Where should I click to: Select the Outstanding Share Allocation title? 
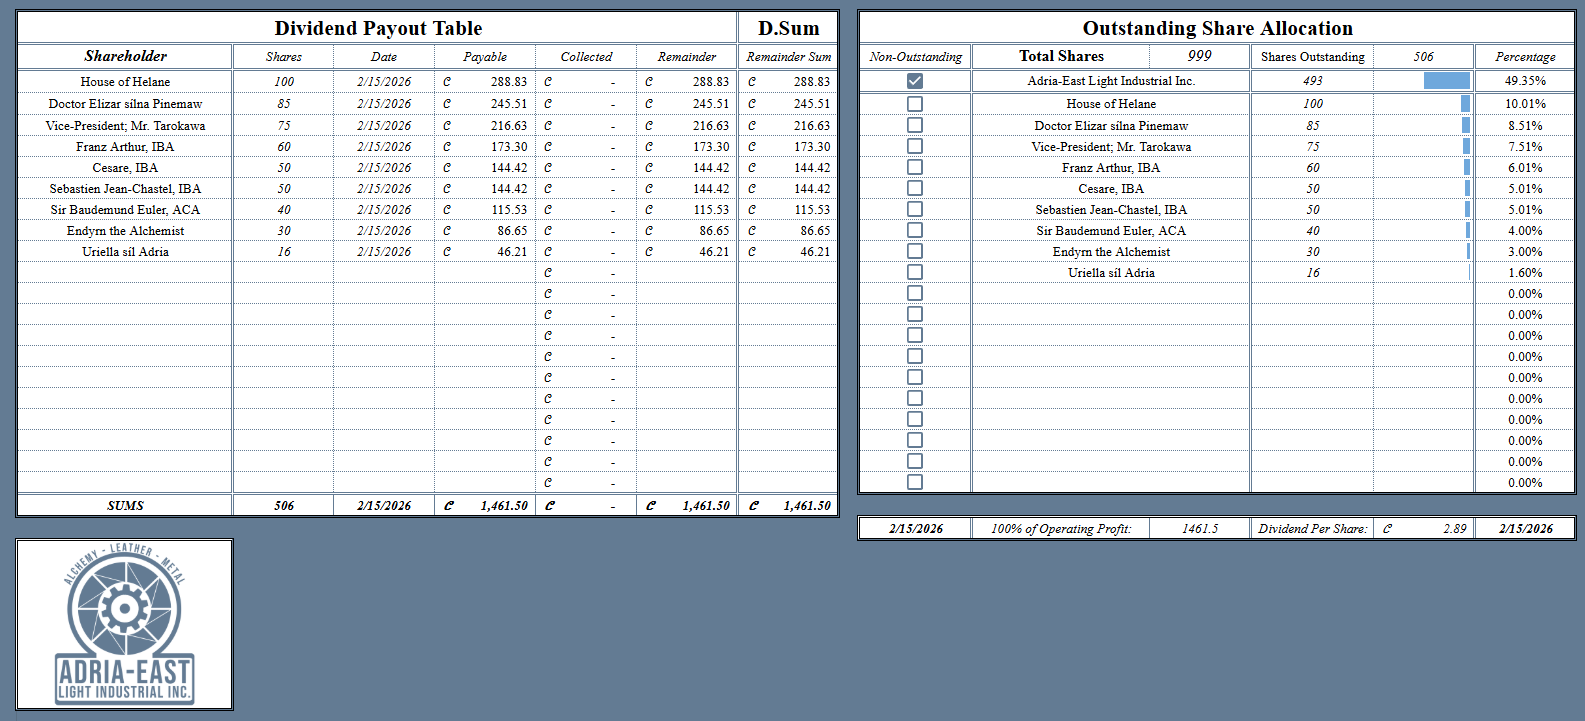point(1217,28)
